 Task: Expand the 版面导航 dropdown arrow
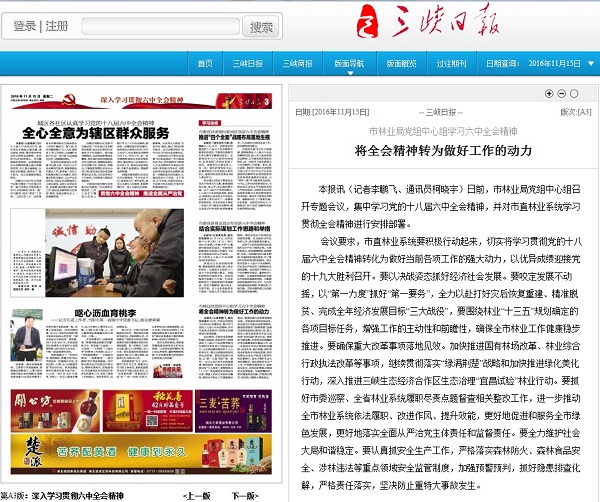click(369, 63)
